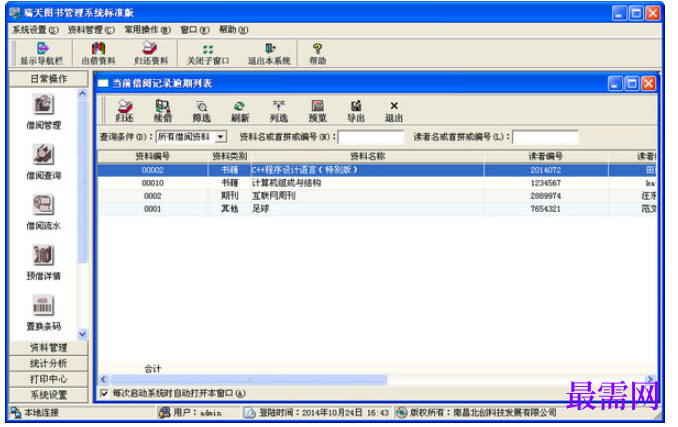Image resolution: width=678 pixels, height=427 pixels.
Task: Click 退出本系统 toolbar icon
Action: pyautogui.click(x=269, y=48)
